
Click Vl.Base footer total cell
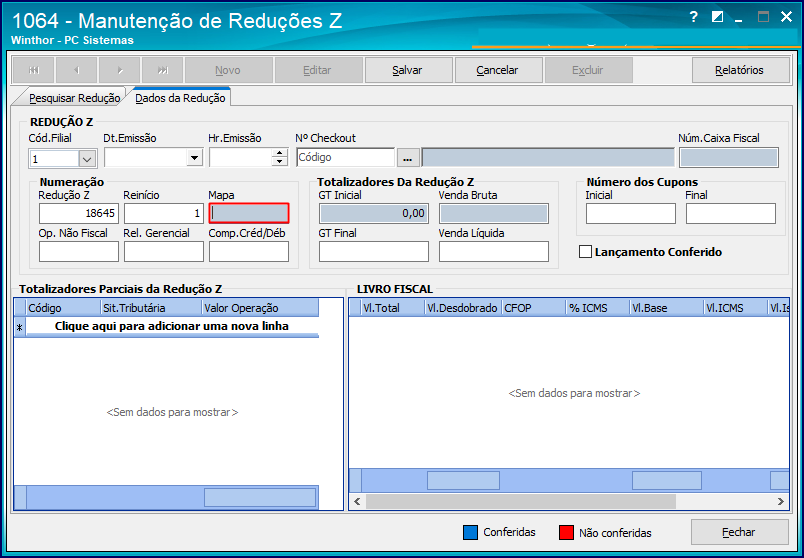point(667,481)
